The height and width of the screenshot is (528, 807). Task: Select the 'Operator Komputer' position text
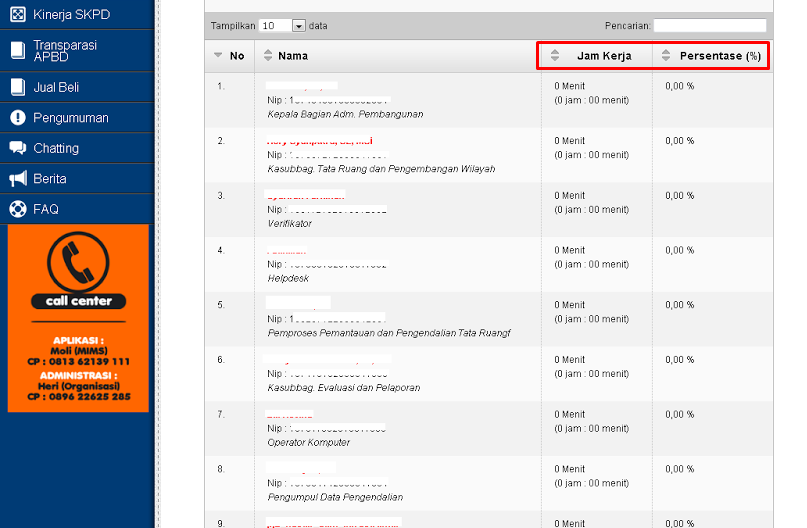click(309, 443)
